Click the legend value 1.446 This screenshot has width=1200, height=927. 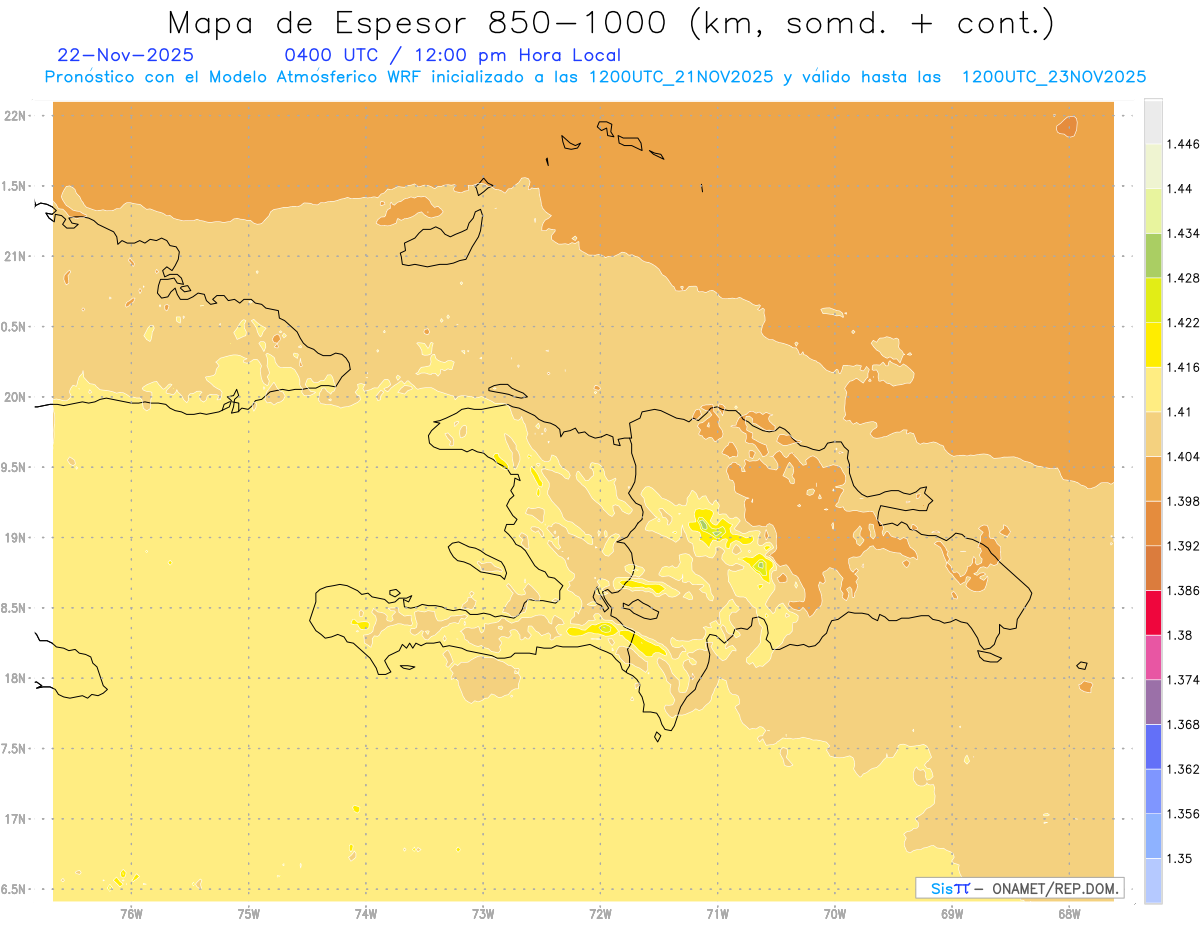(x=1183, y=144)
